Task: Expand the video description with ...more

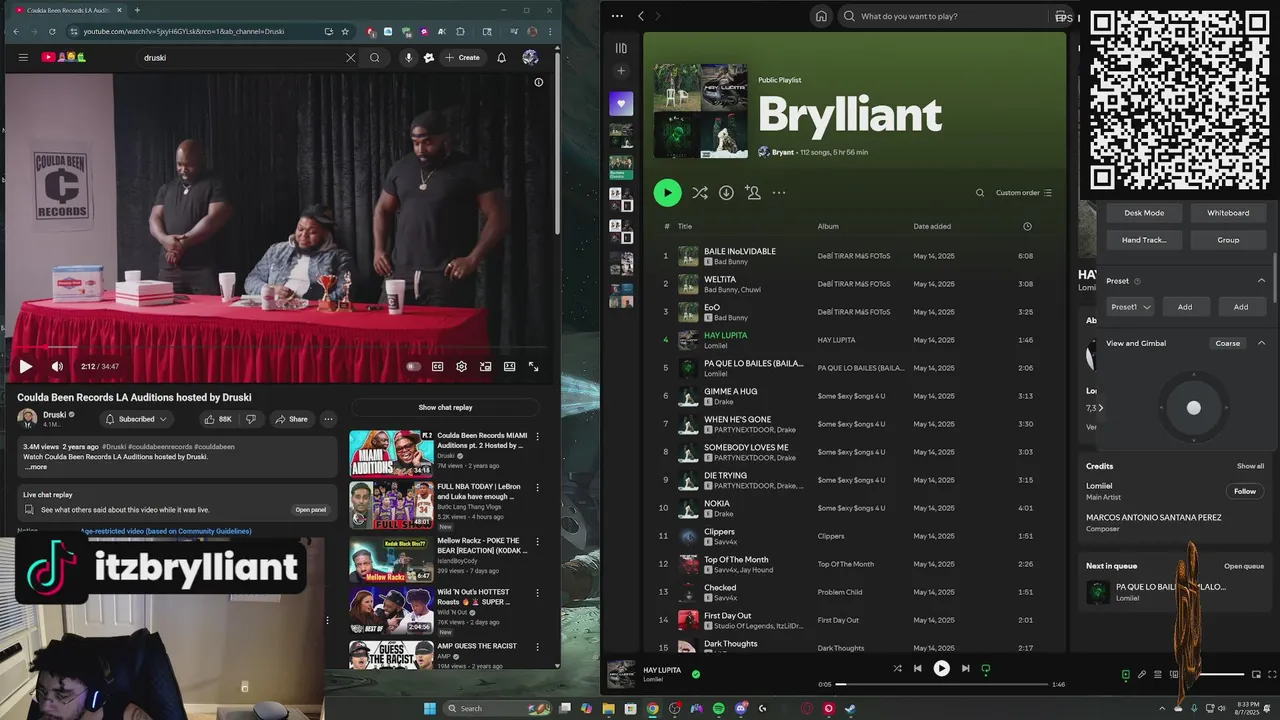Action: pos(36,467)
